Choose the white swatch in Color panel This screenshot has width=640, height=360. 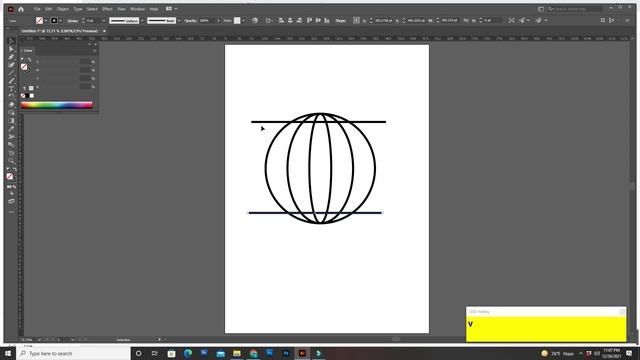tap(32, 96)
